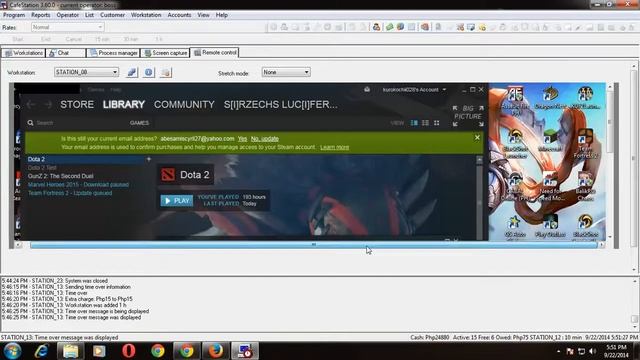Open COMMUNITY in the remote Steam window
Viewport: 640px width, 360px height.
pyautogui.click(x=184, y=104)
